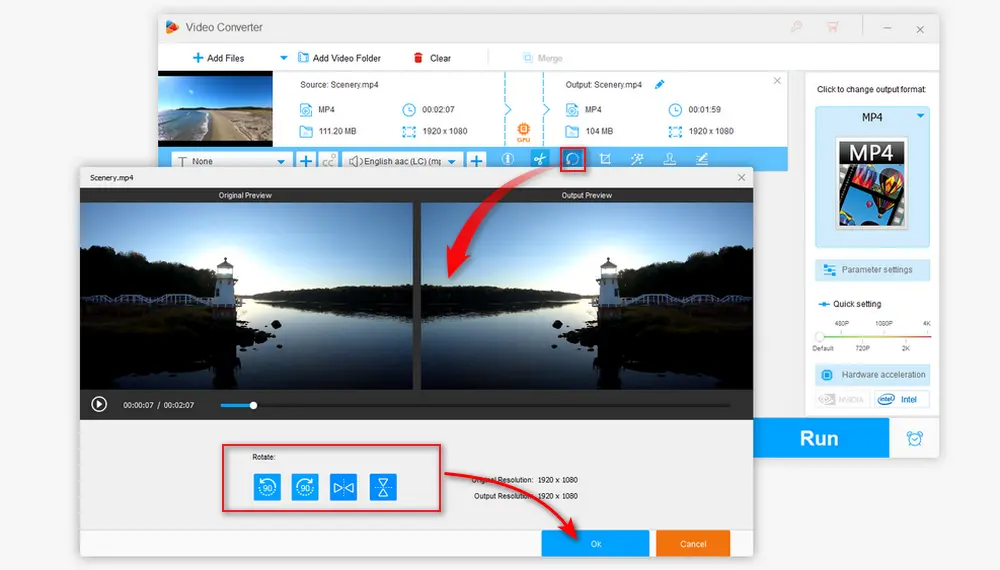The image size is (1000, 570).
Task: Edit output file name with pencil icon
Action: (x=659, y=85)
